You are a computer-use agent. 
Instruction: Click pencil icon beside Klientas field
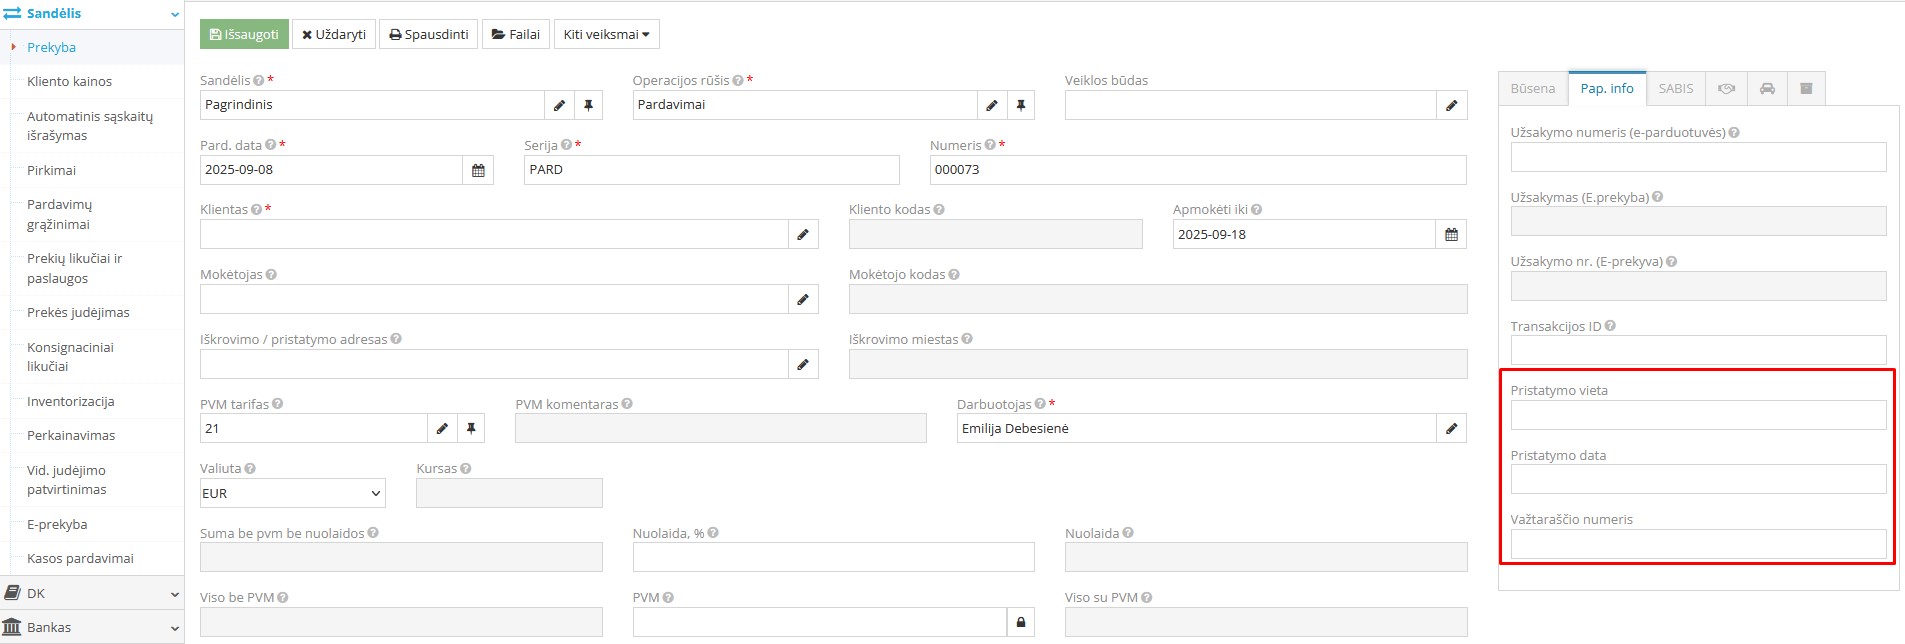coord(803,235)
